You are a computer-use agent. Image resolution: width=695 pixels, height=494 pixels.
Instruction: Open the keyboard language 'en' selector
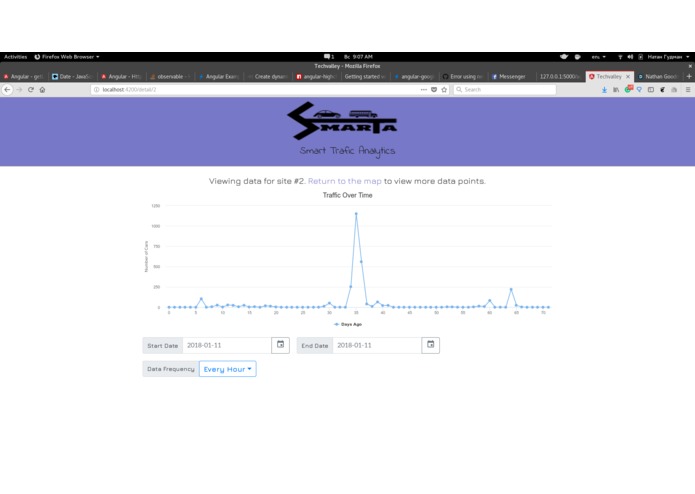(598, 57)
